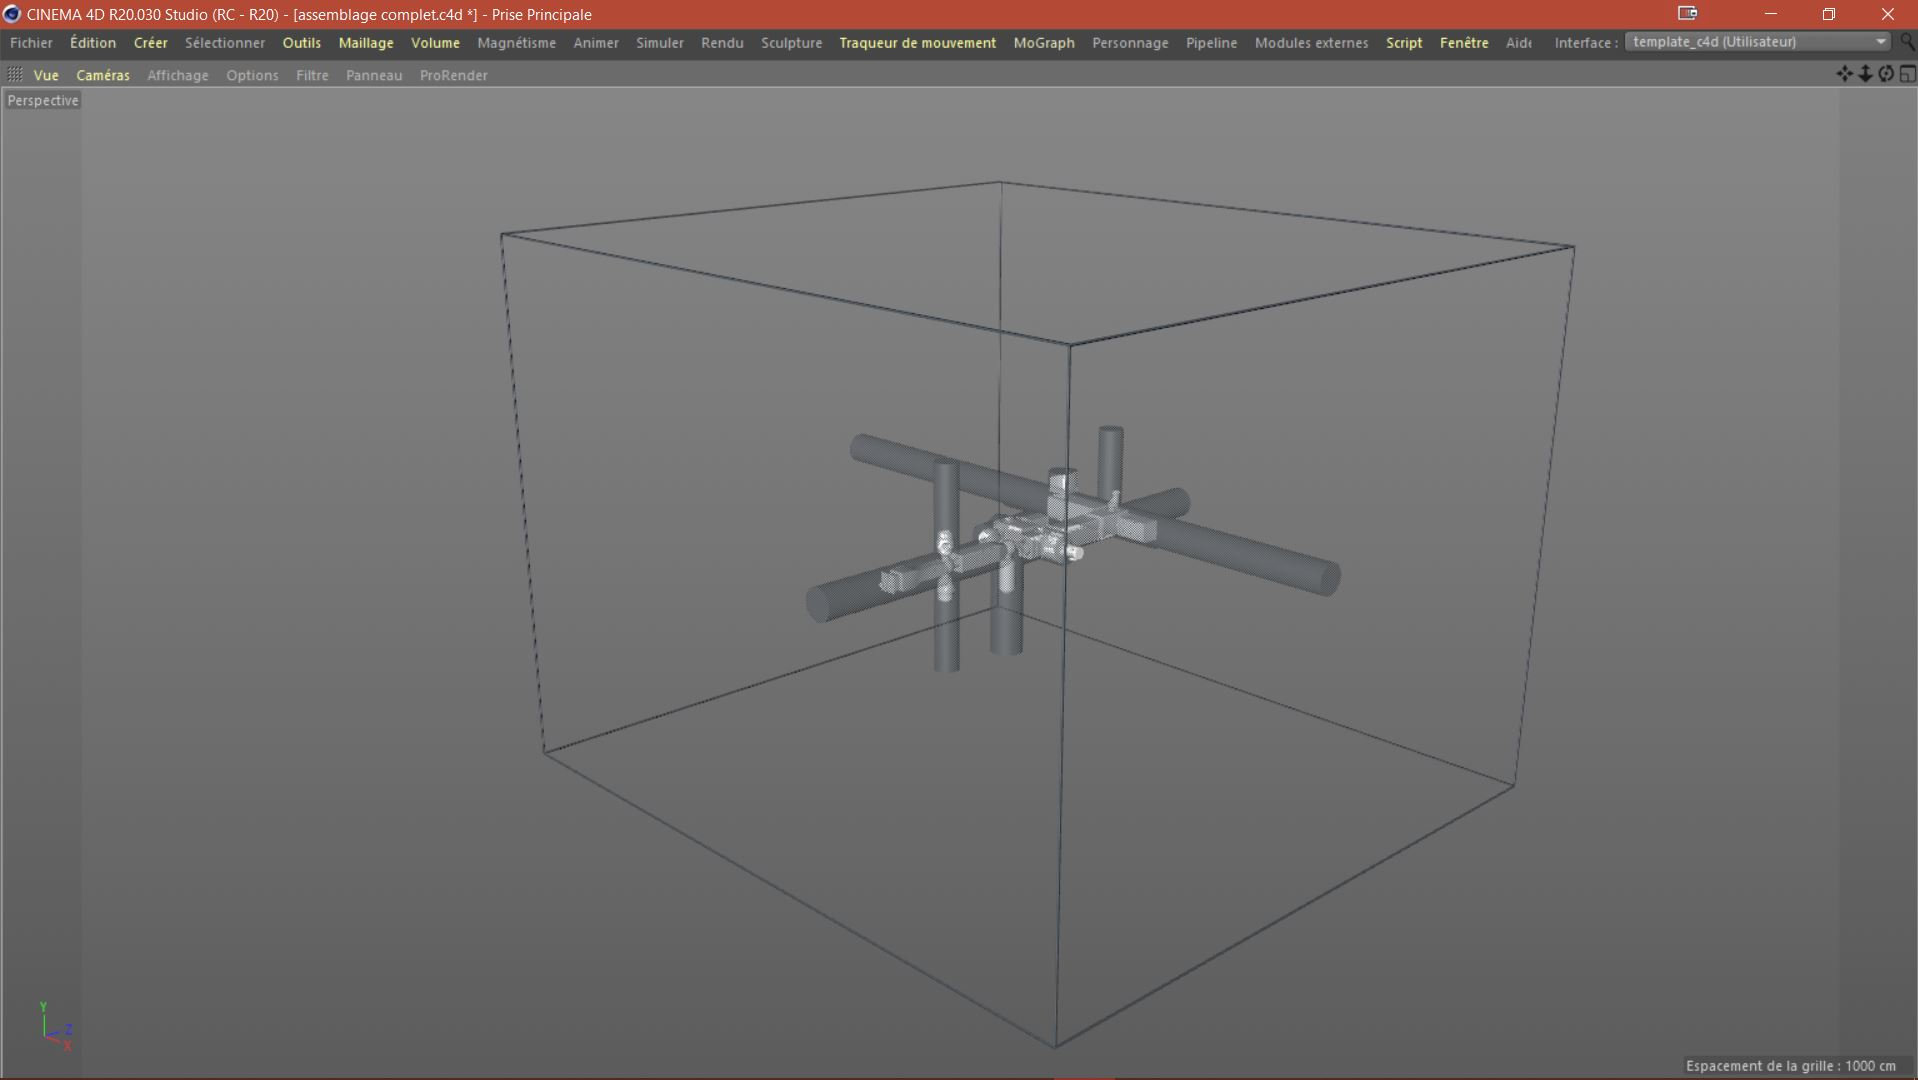Viewport: 1918px width, 1080px height.
Task: Open the MoGraph menu
Action: click(1043, 43)
